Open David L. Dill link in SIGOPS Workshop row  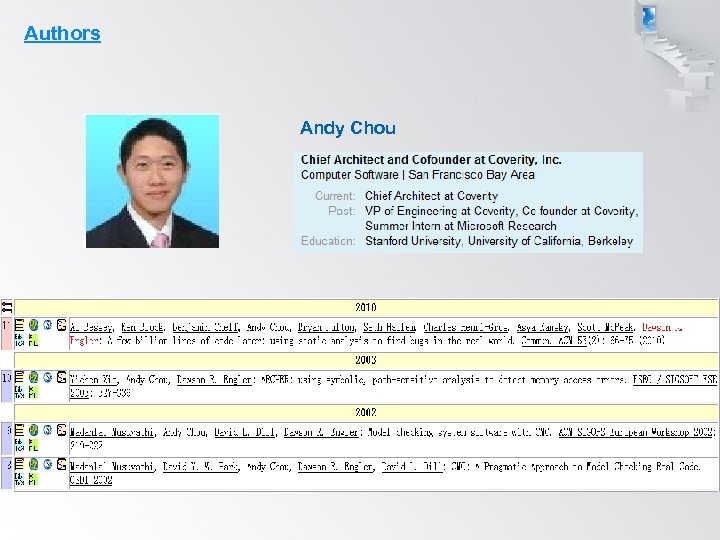pyautogui.click(x=245, y=433)
